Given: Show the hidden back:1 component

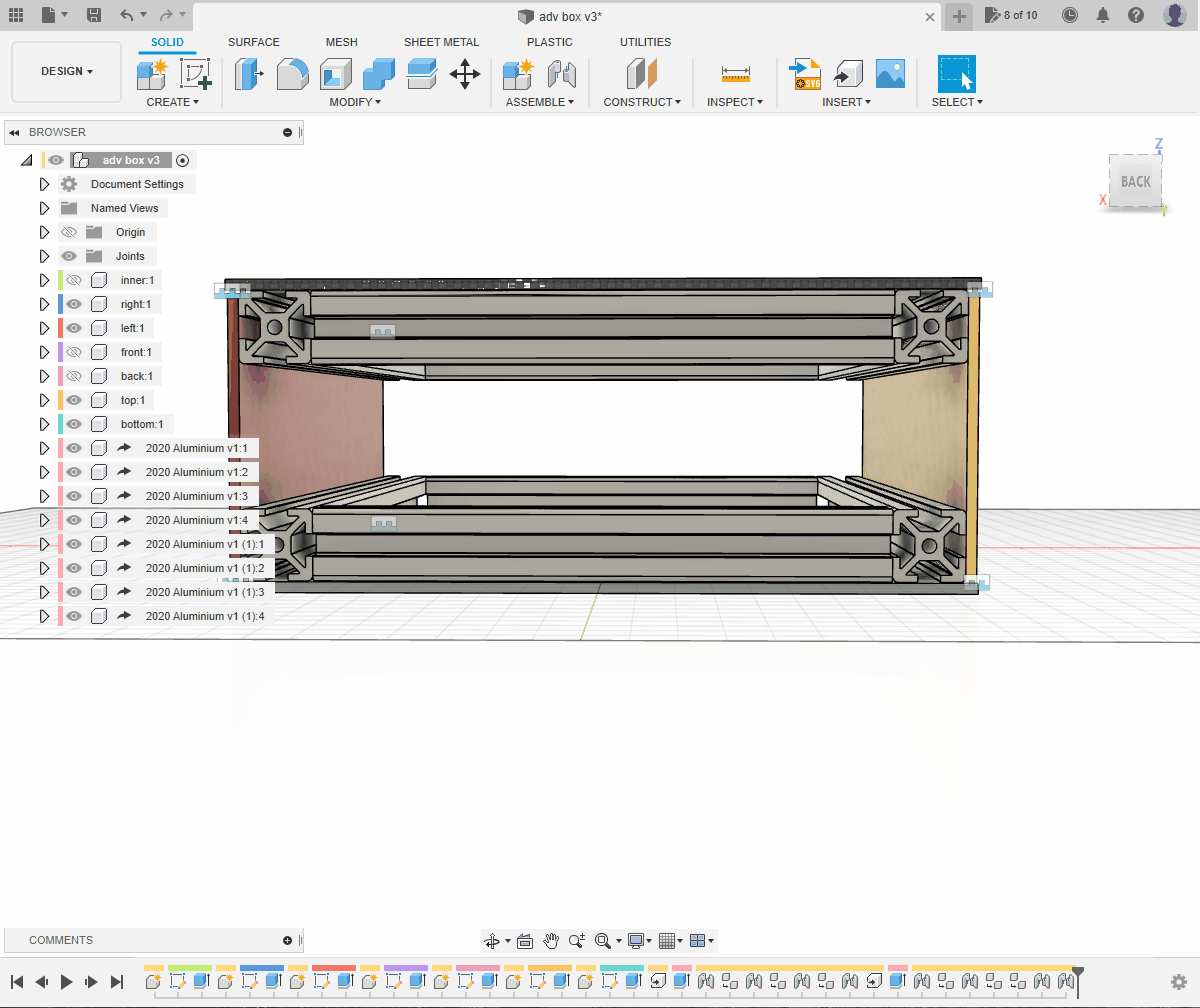Looking at the screenshot, I should [x=73, y=376].
